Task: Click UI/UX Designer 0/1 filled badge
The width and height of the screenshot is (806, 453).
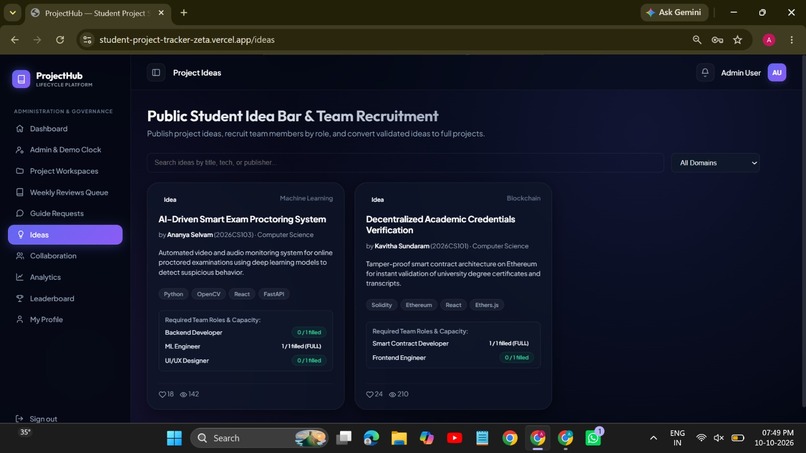Action: (309, 360)
